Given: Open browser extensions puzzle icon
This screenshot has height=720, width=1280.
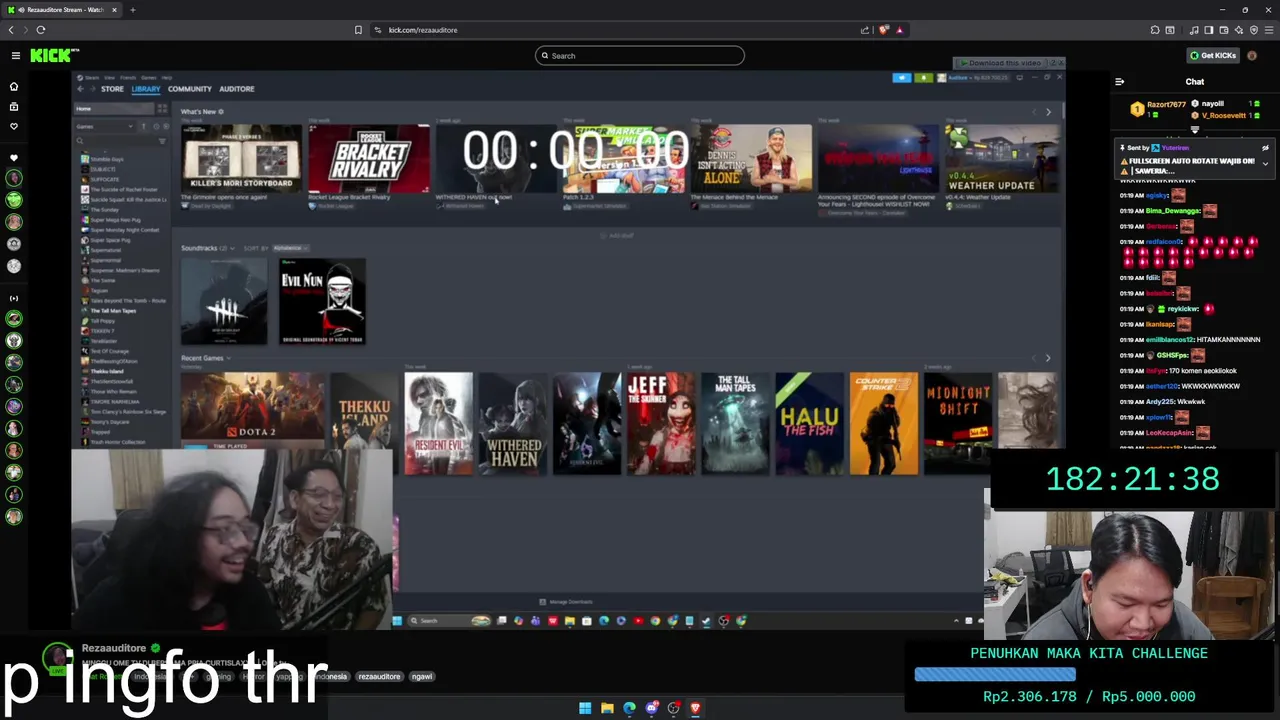Looking at the screenshot, I should tap(1155, 30).
